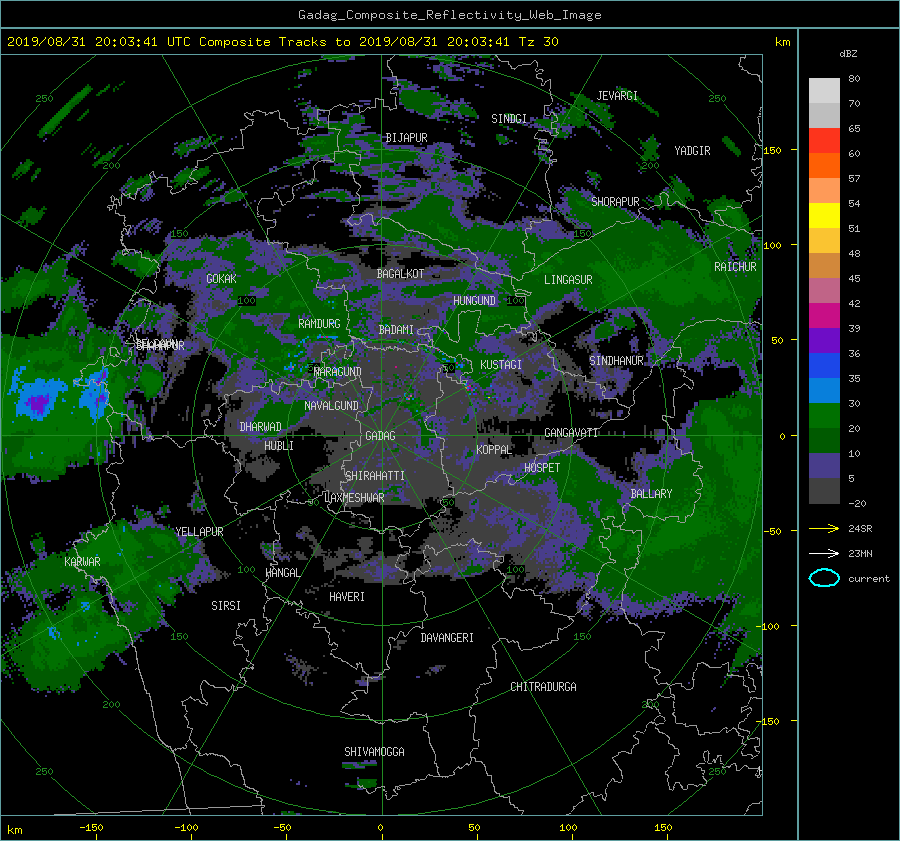Image resolution: width=900 pixels, height=841 pixels.
Task: Click the GANGAVATI city label
Action: click(x=571, y=433)
